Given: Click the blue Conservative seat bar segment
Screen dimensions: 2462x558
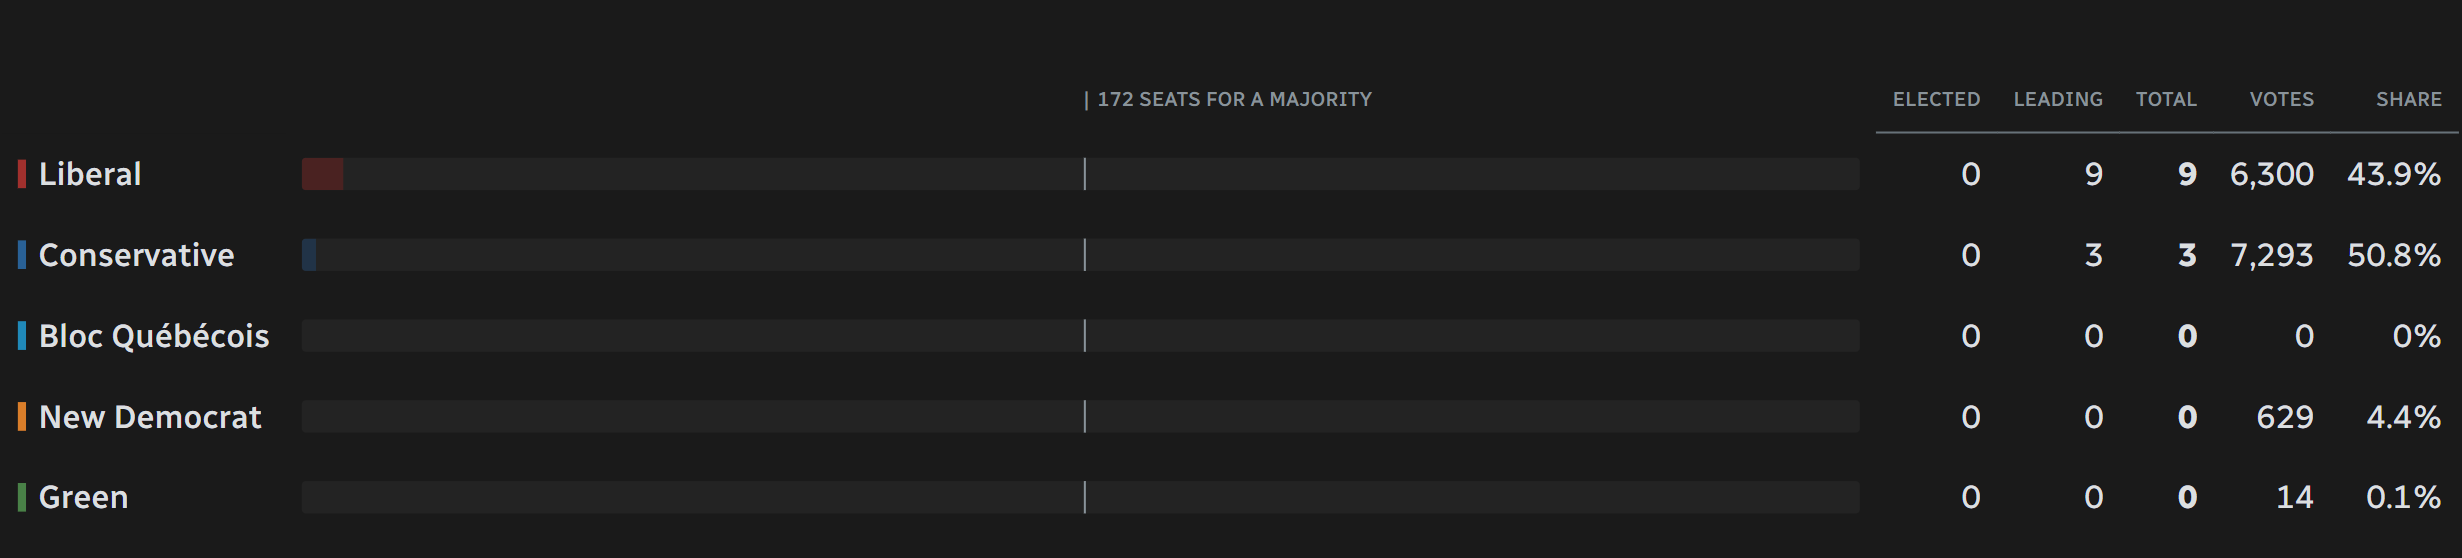Looking at the screenshot, I should [x=309, y=255].
